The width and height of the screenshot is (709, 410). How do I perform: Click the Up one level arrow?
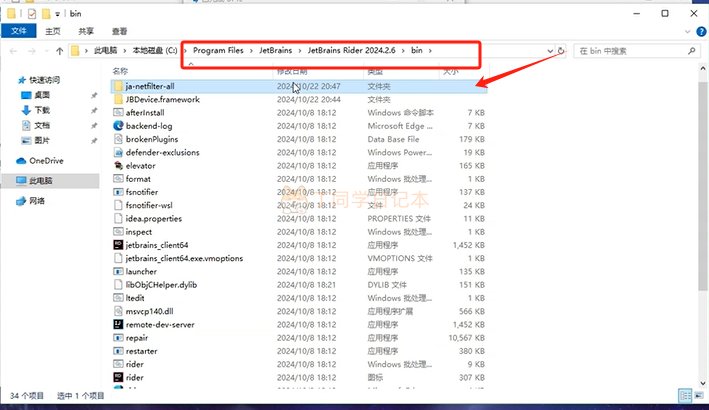[x=60, y=50]
